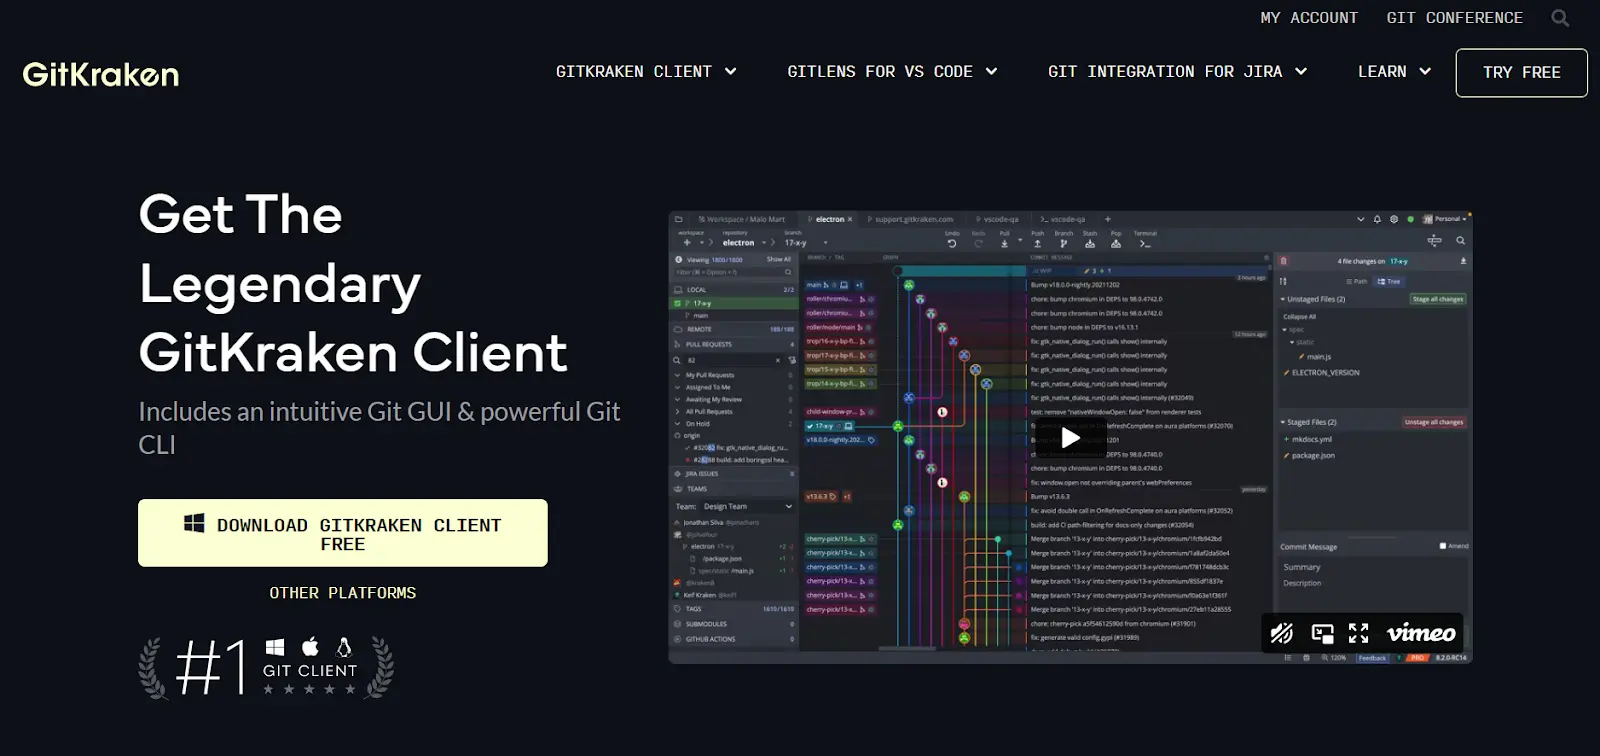Click the Push toolbar icon

click(1038, 243)
